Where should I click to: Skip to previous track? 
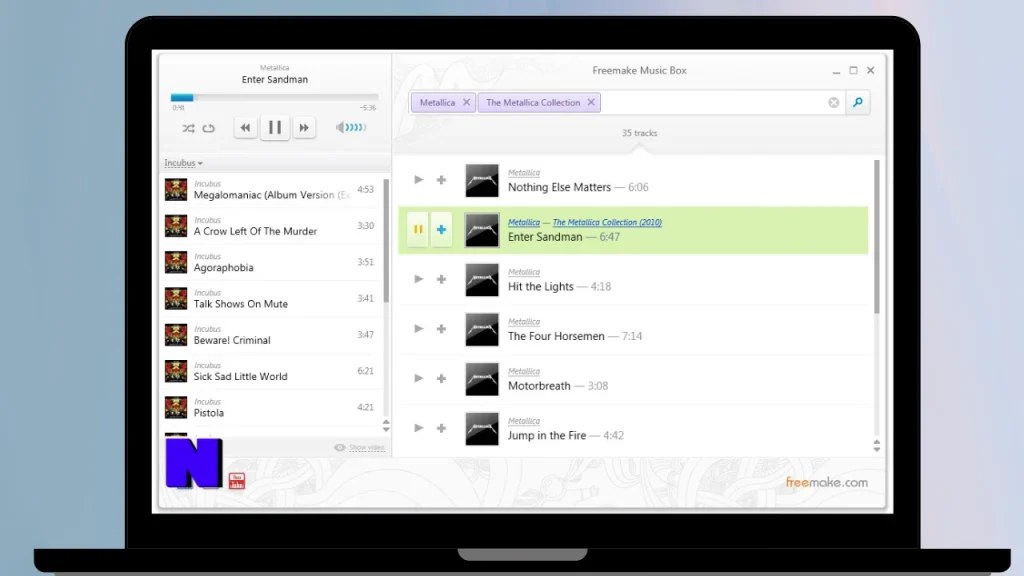pos(245,127)
